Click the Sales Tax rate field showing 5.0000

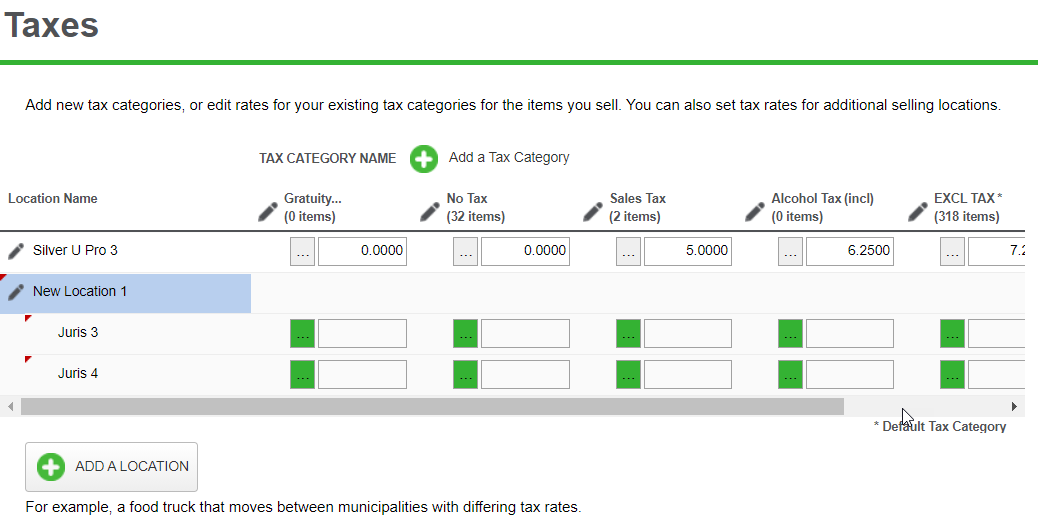coord(688,251)
